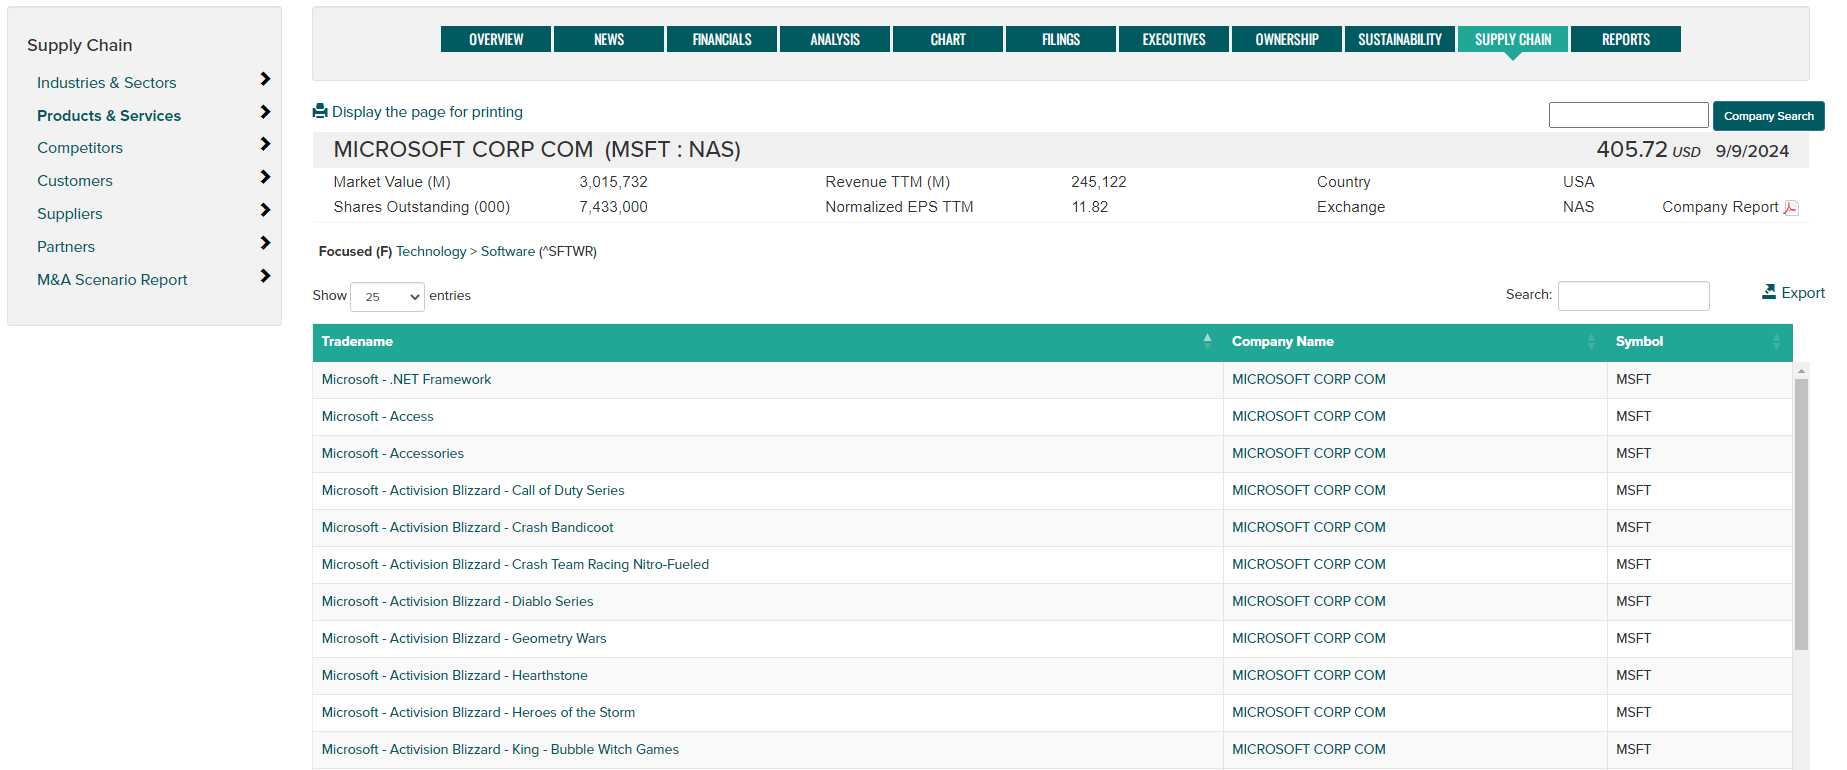Click the Company Search button
Screen dimensions: 1847x770
pos(1768,116)
